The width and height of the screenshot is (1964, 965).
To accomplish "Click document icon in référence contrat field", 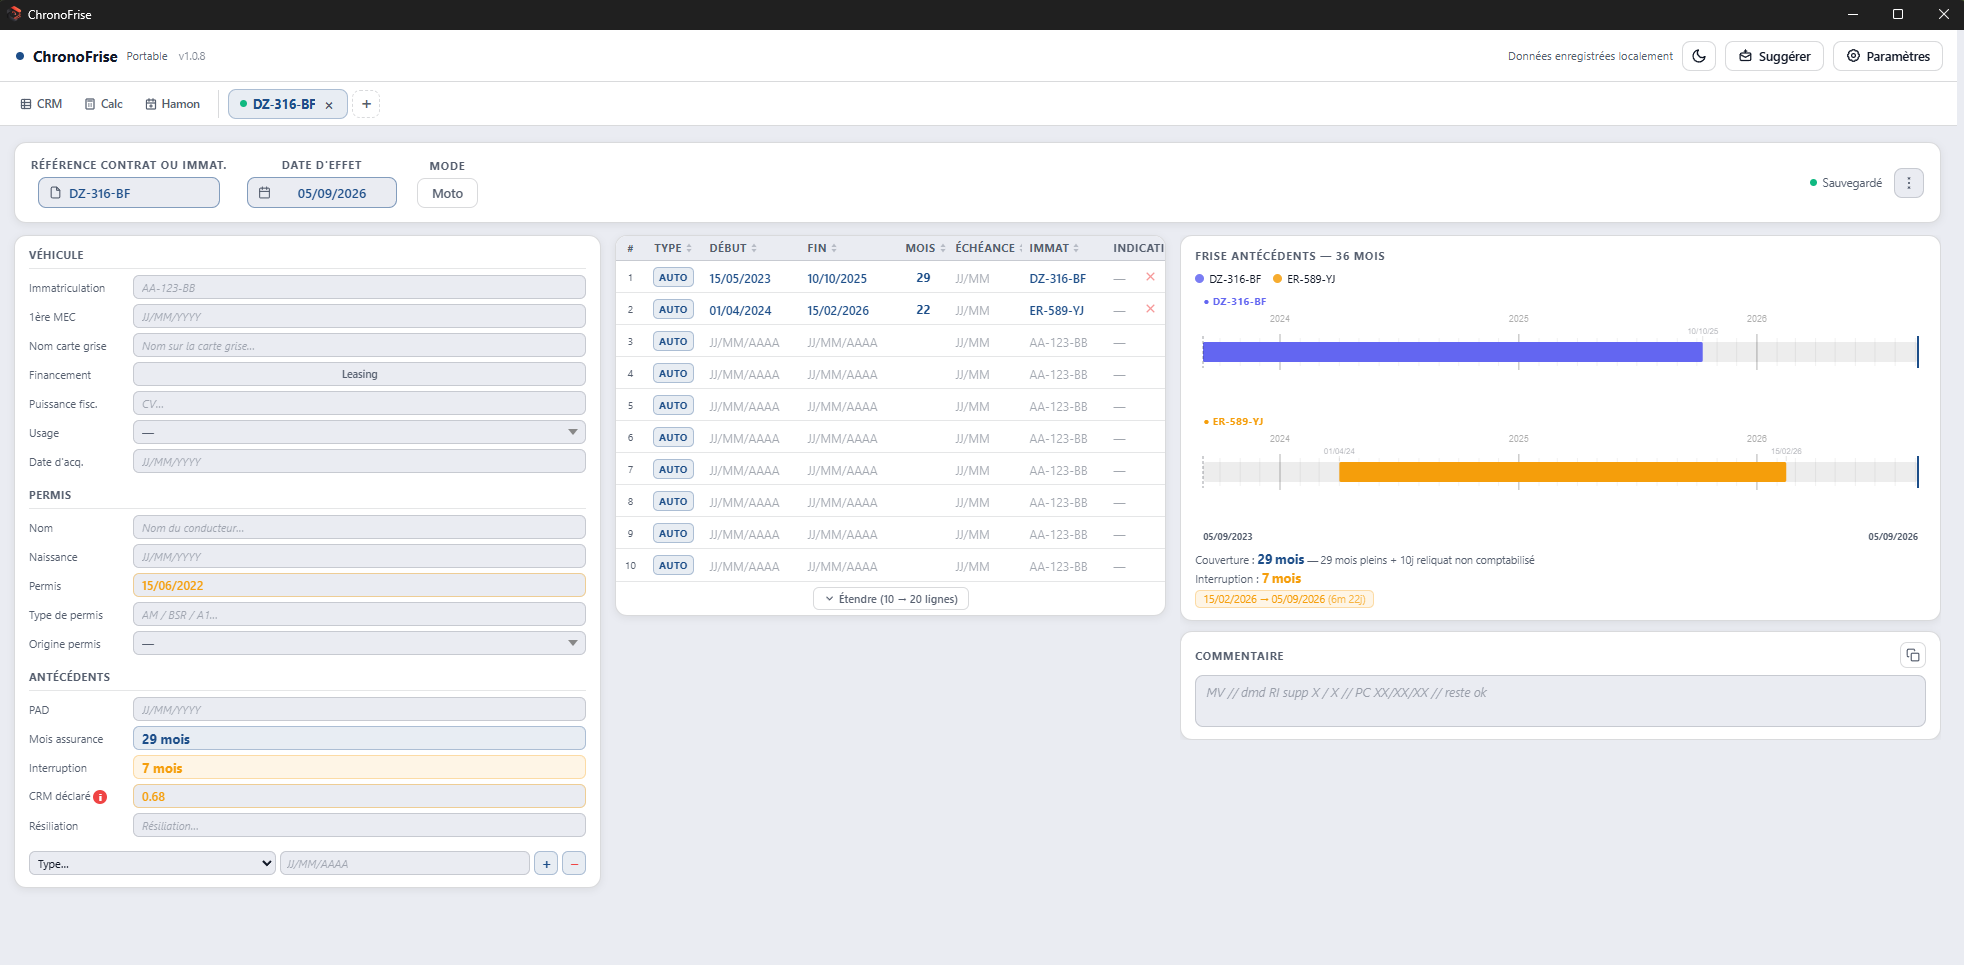I will tap(56, 193).
